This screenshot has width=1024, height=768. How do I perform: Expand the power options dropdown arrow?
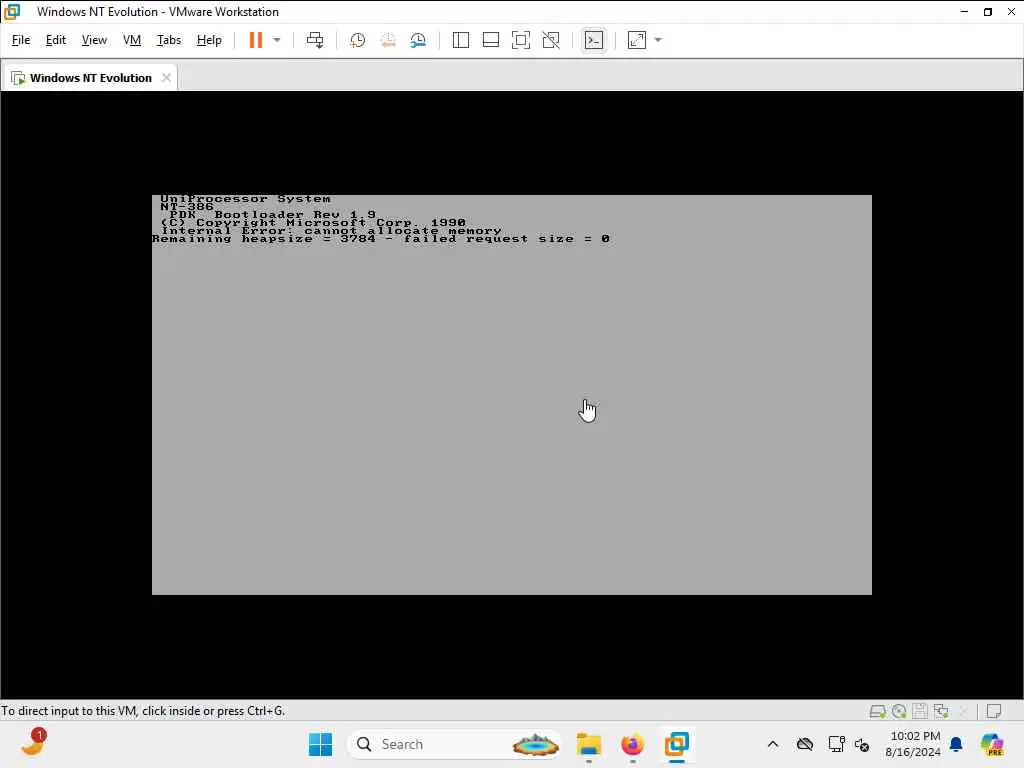277,40
